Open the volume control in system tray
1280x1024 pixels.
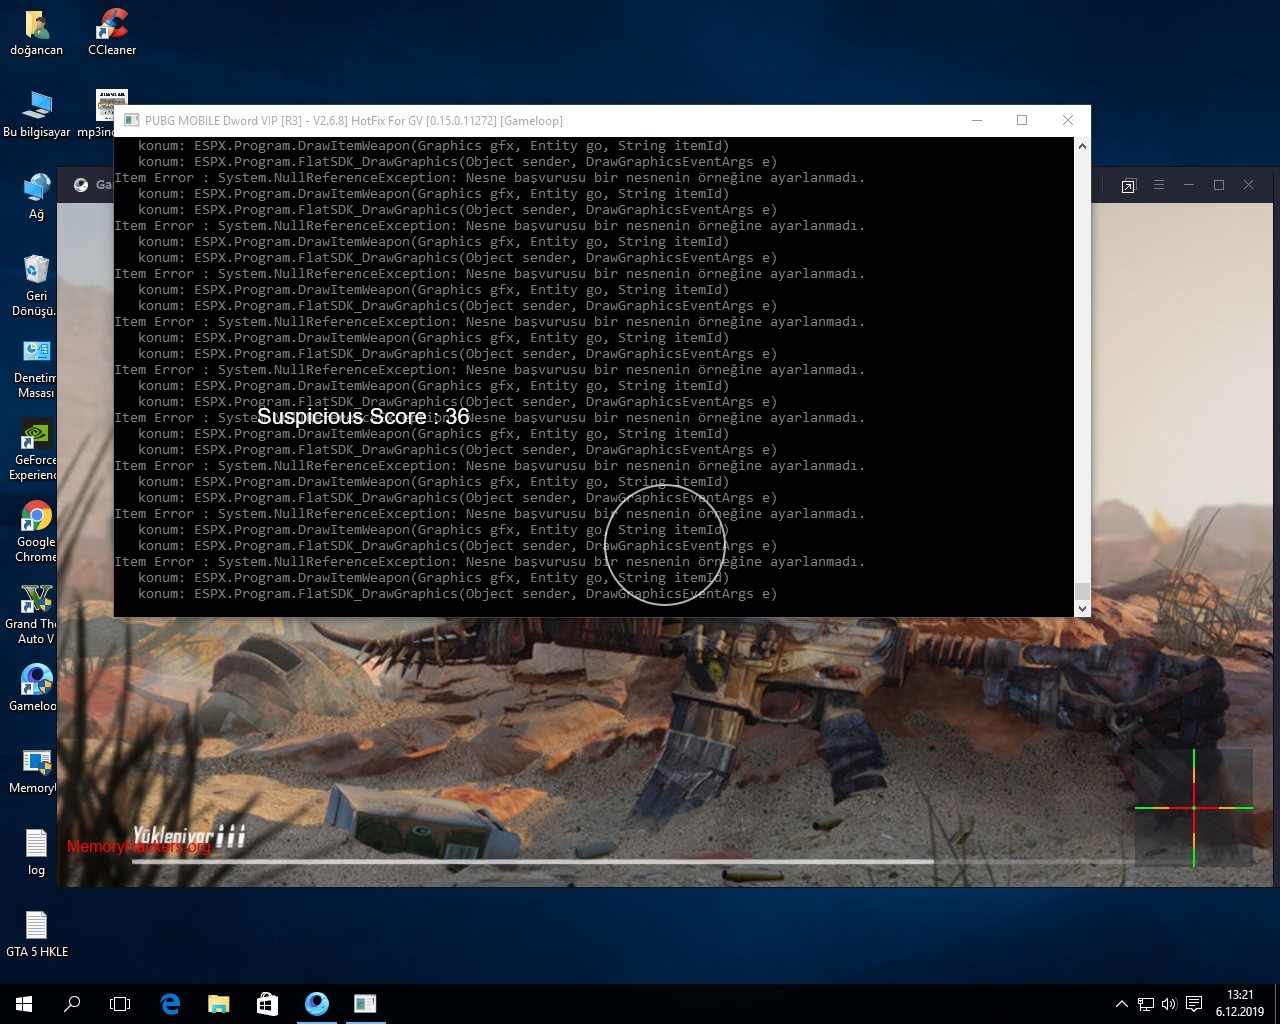coord(1169,1004)
